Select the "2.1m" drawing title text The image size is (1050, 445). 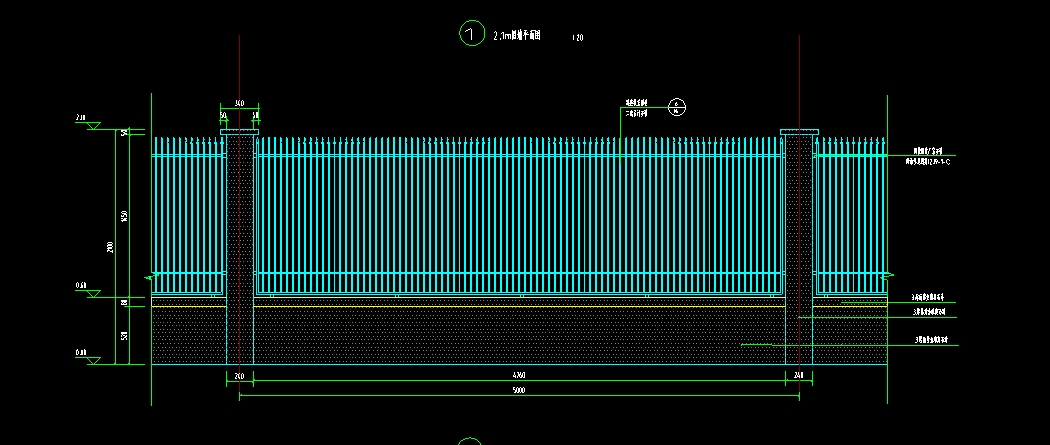tap(516, 35)
